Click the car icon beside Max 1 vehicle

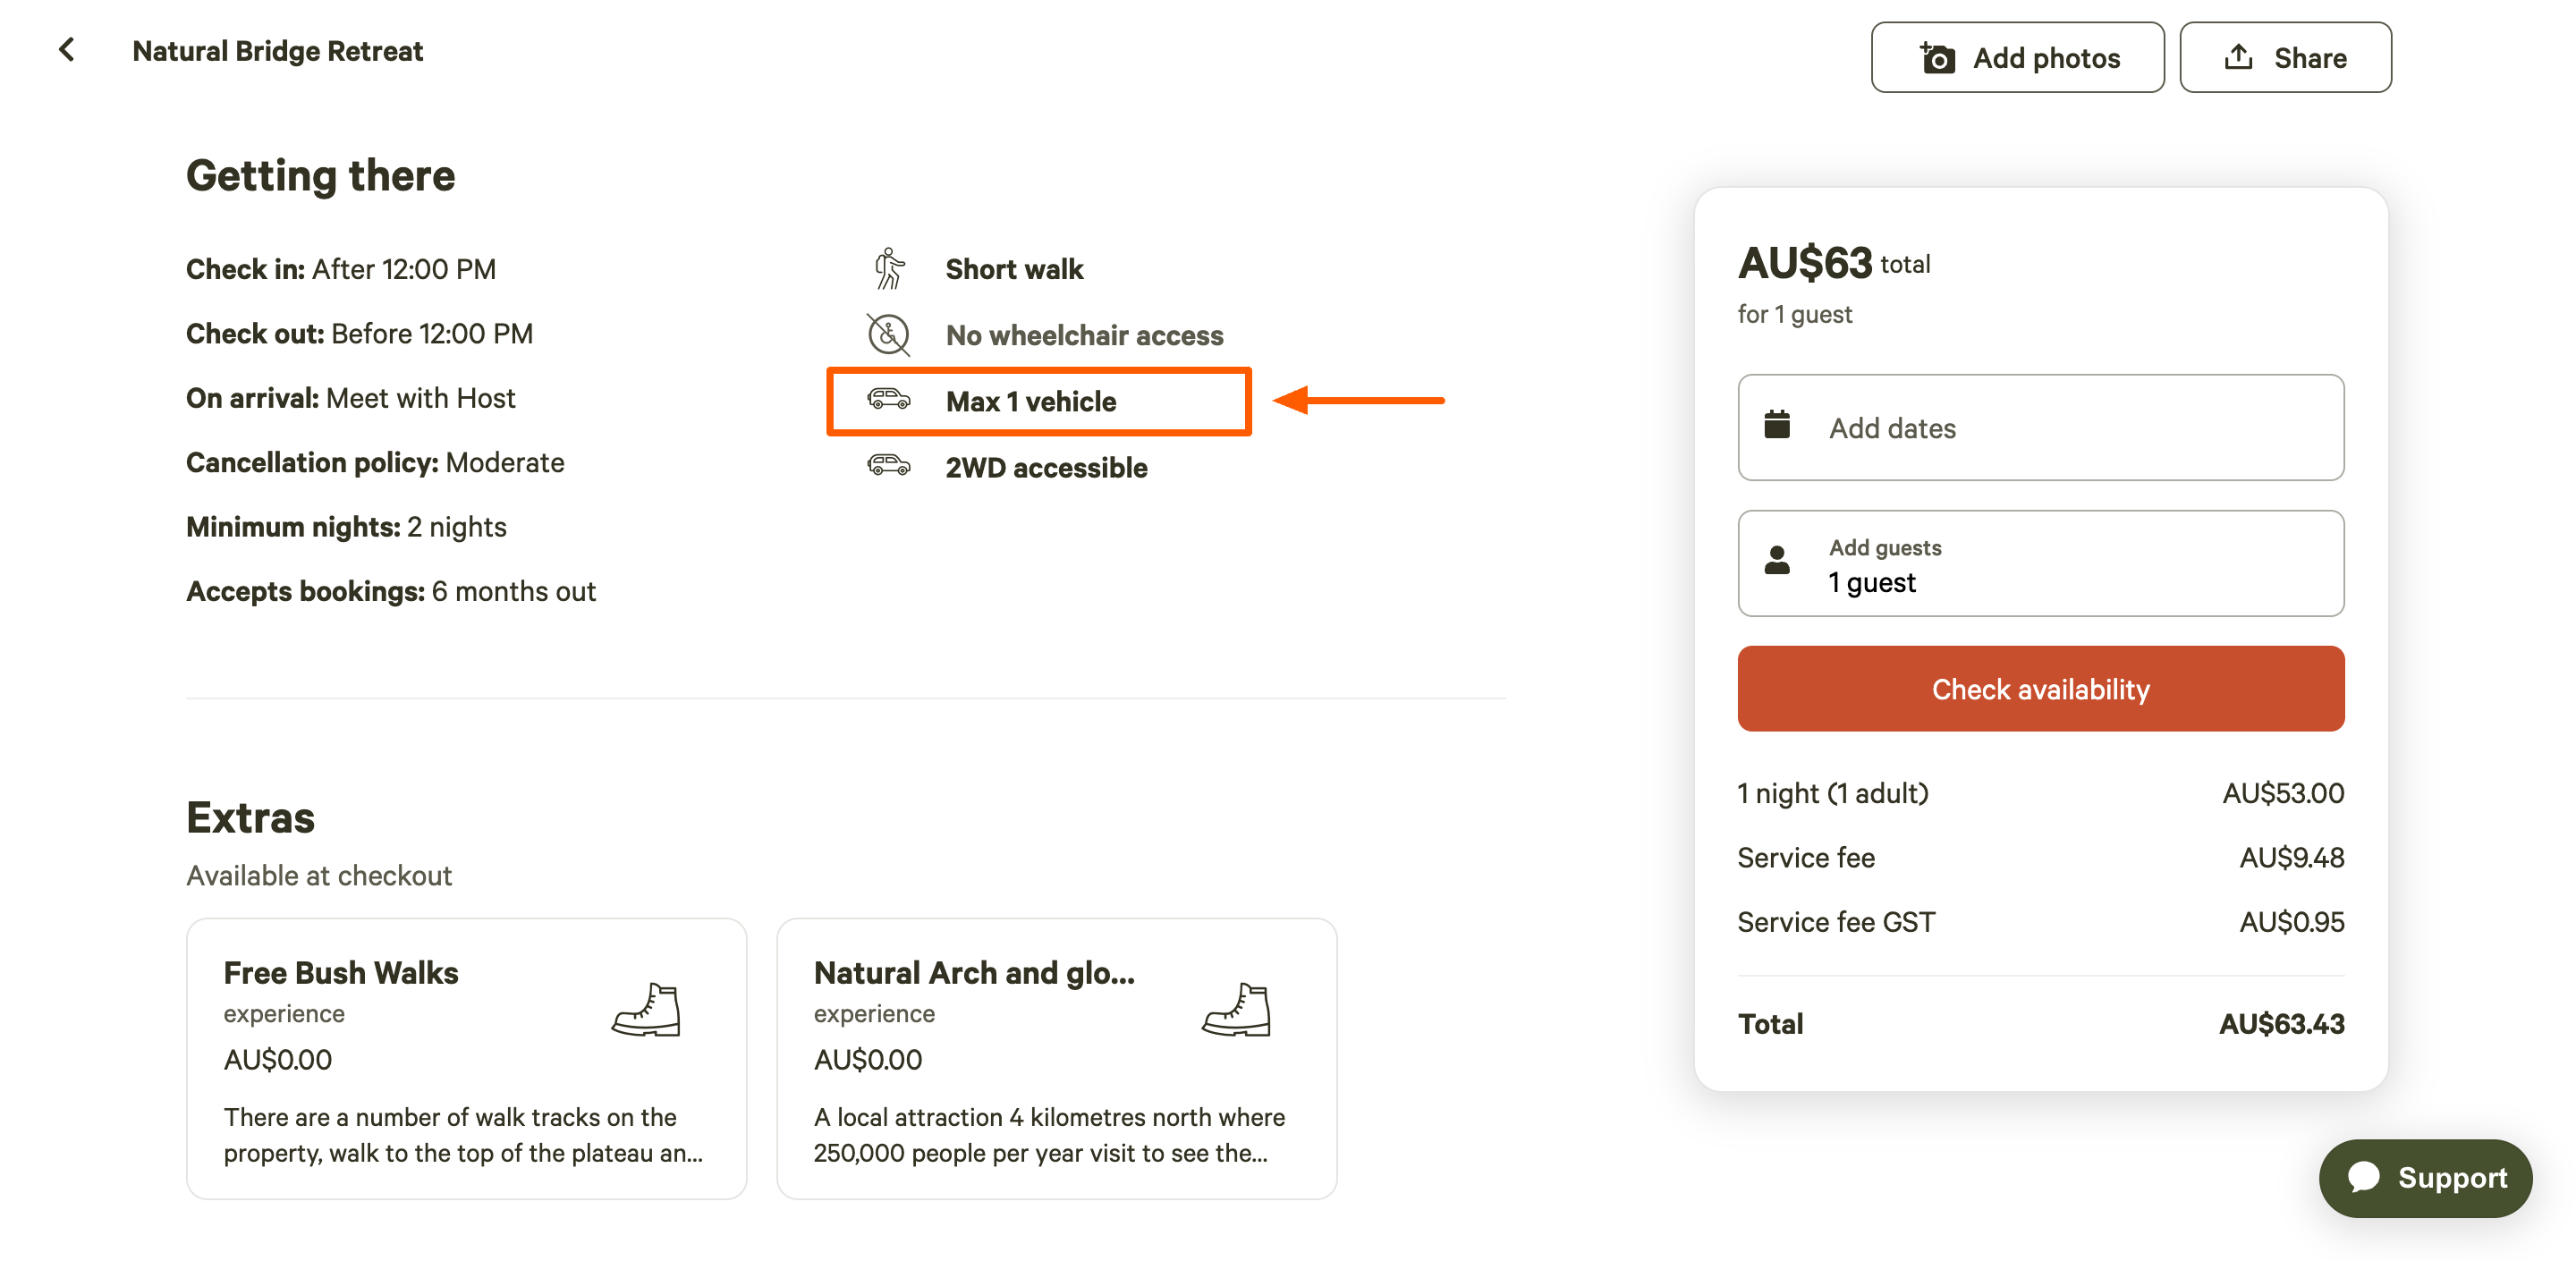(x=888, y=400)
